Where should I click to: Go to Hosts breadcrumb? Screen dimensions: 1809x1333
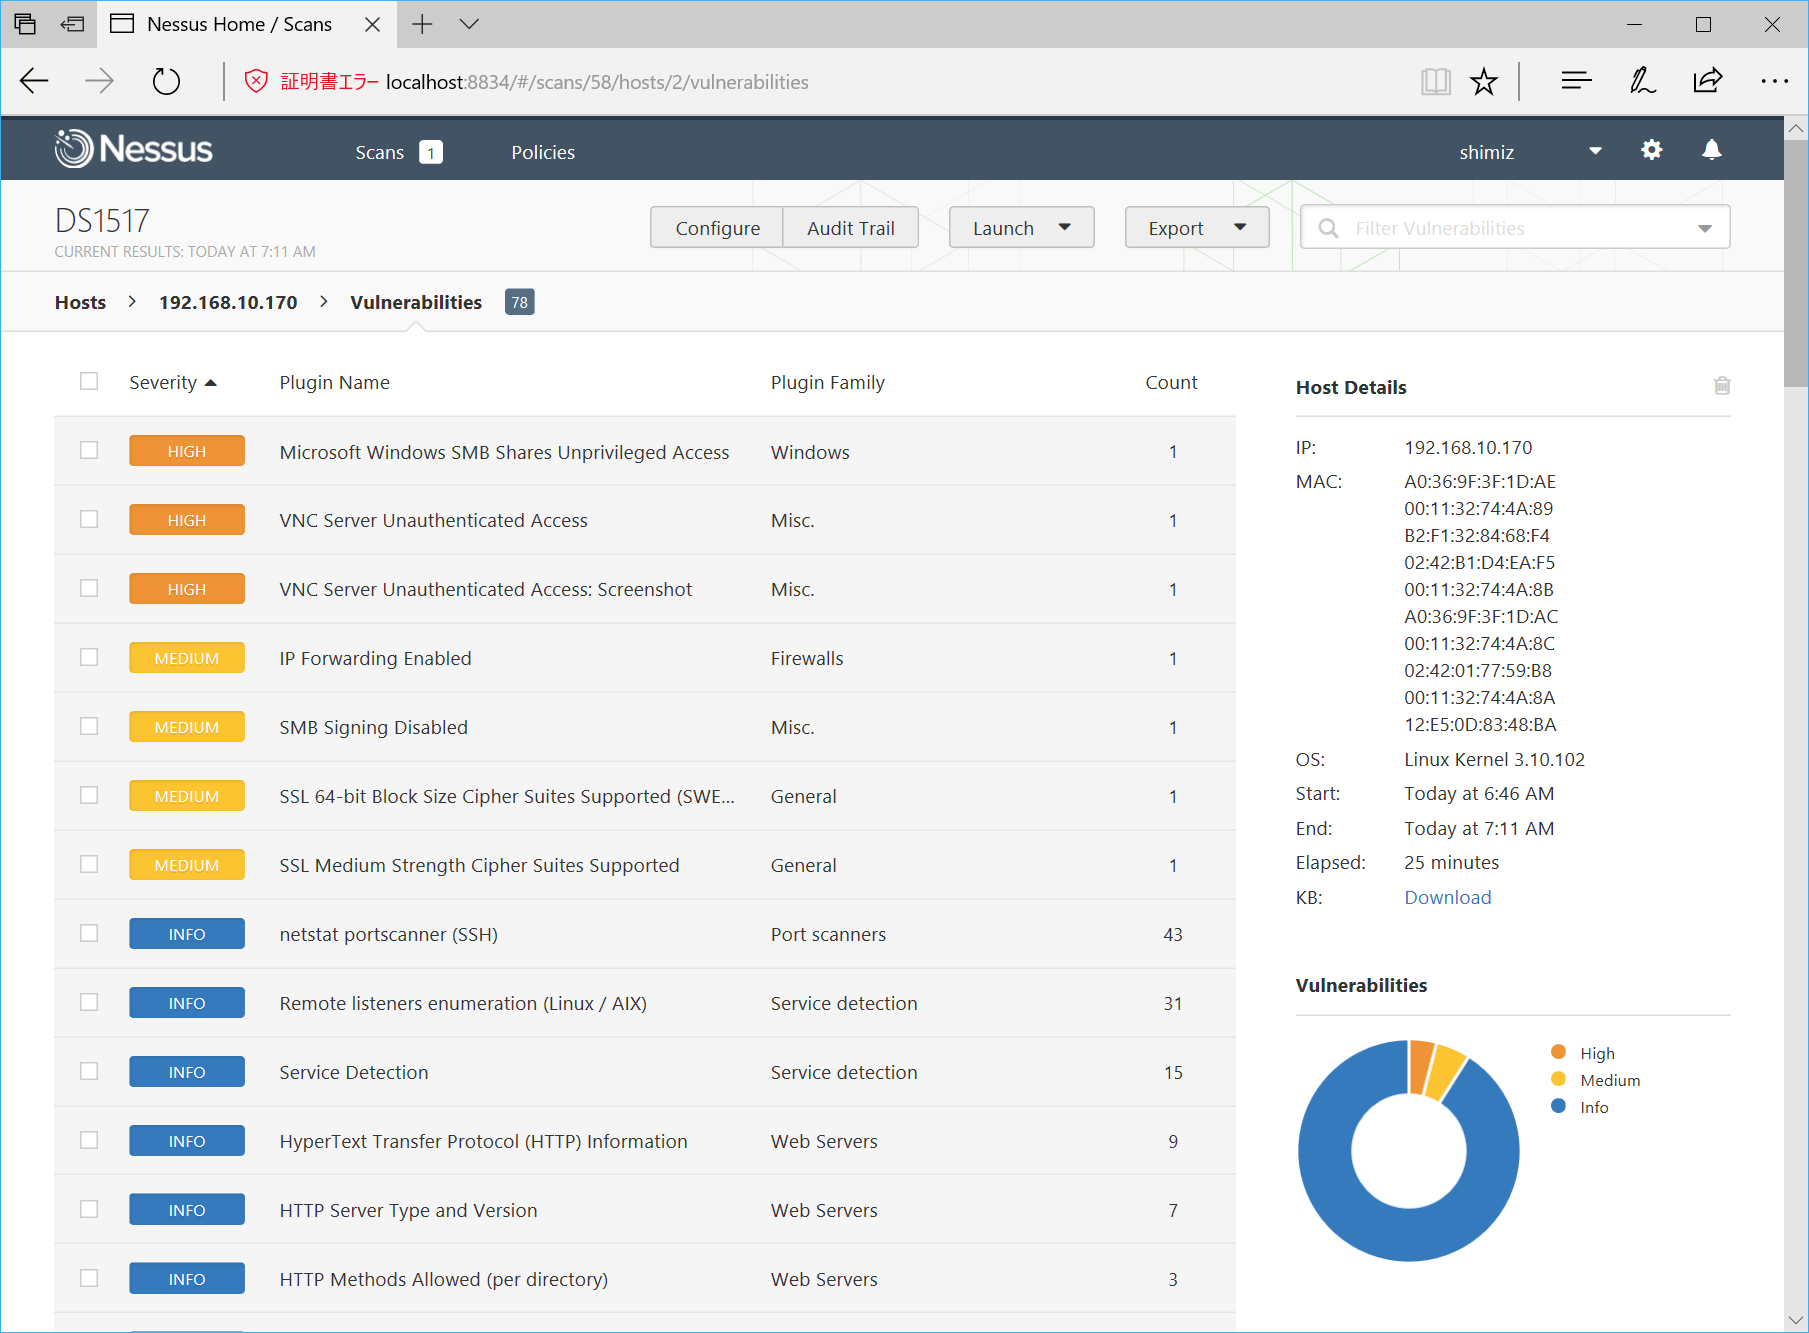pos(80,302)
